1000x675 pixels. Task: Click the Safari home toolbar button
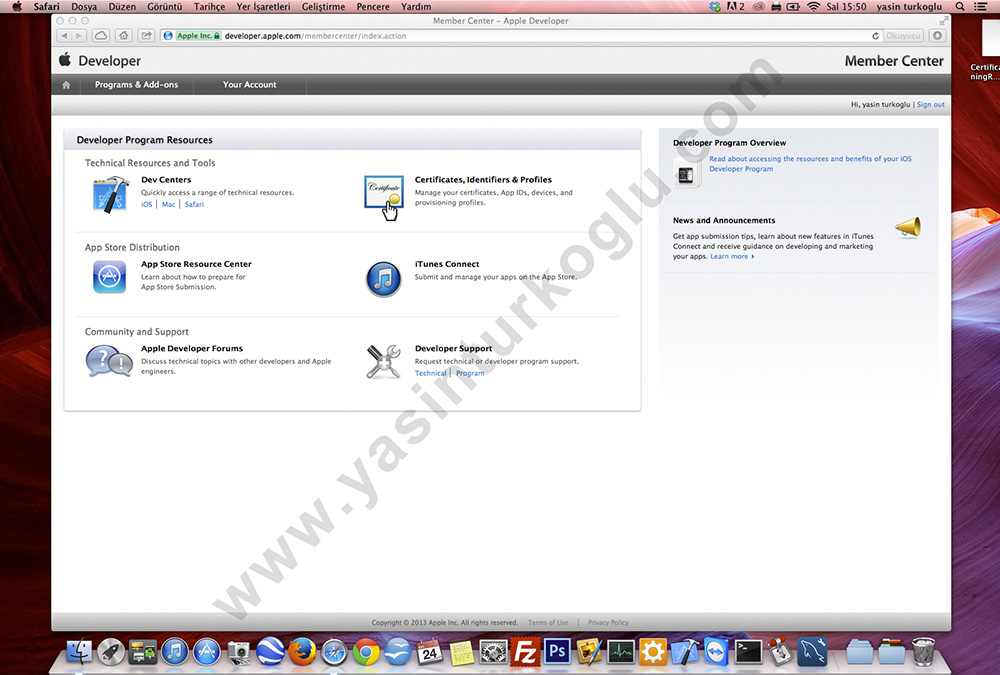pos(124,36)
